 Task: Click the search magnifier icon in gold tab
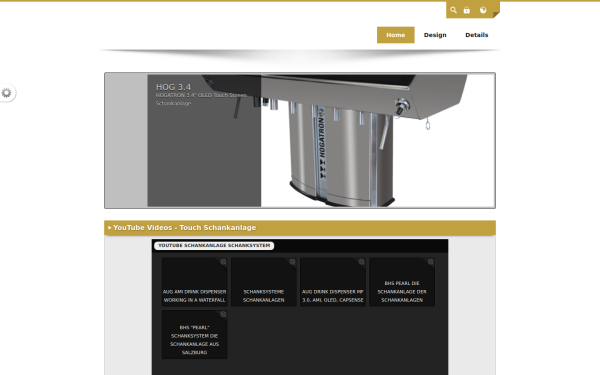coord(453,10)
